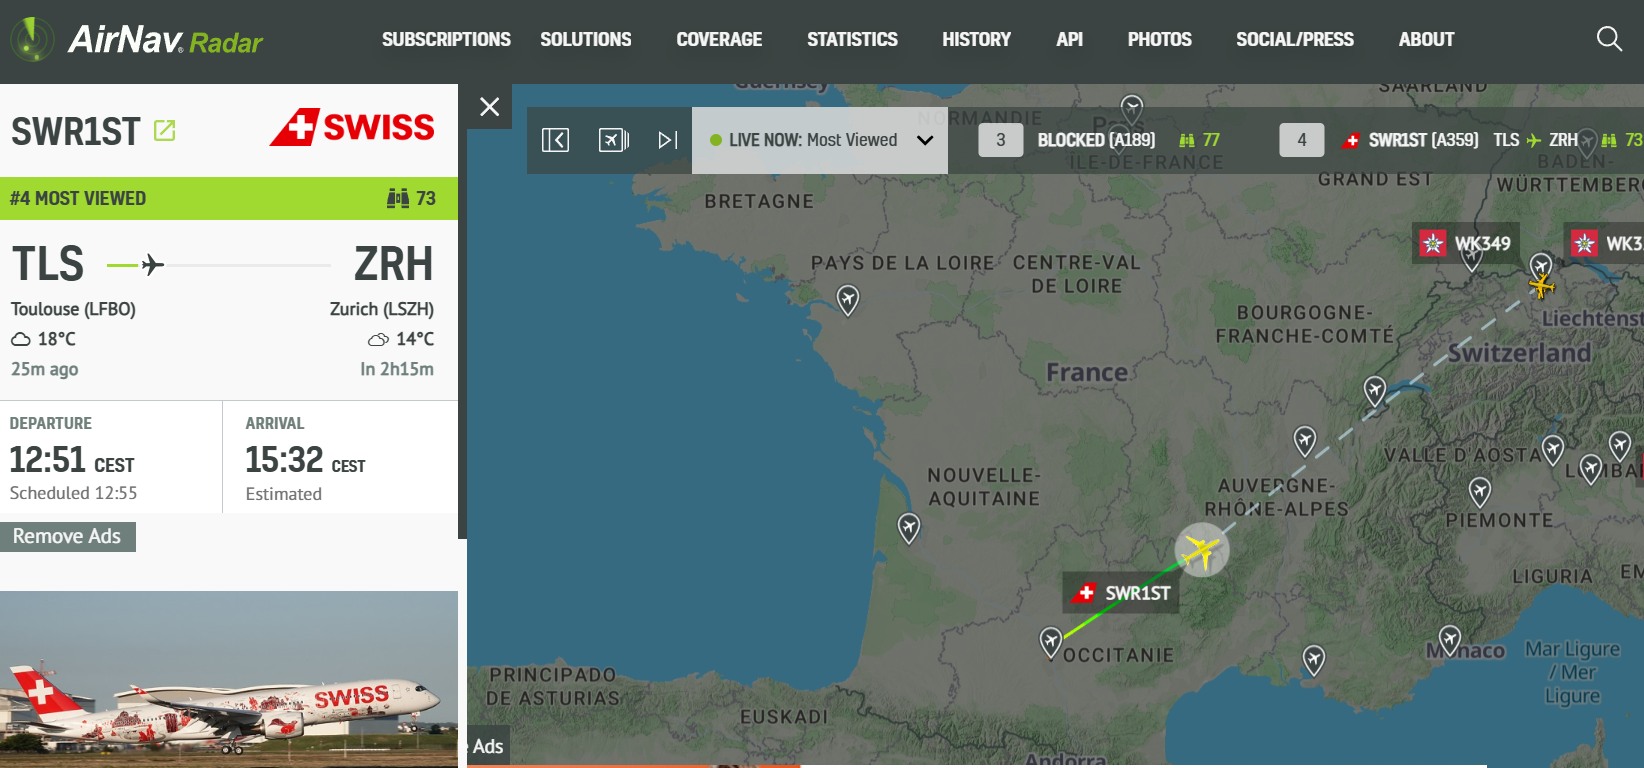Click the ZRH destination airport code
Image resolution: width=1644 pixels, height=768 pixels.
(394, 265)
